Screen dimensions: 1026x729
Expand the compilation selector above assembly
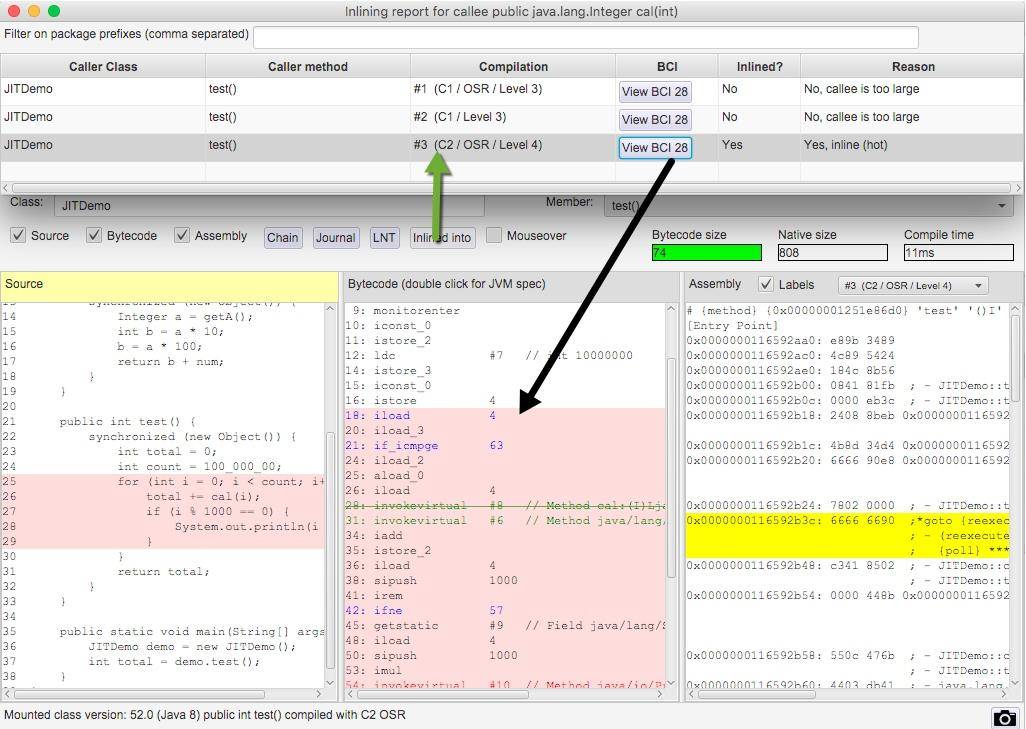[x=912, y=285]
